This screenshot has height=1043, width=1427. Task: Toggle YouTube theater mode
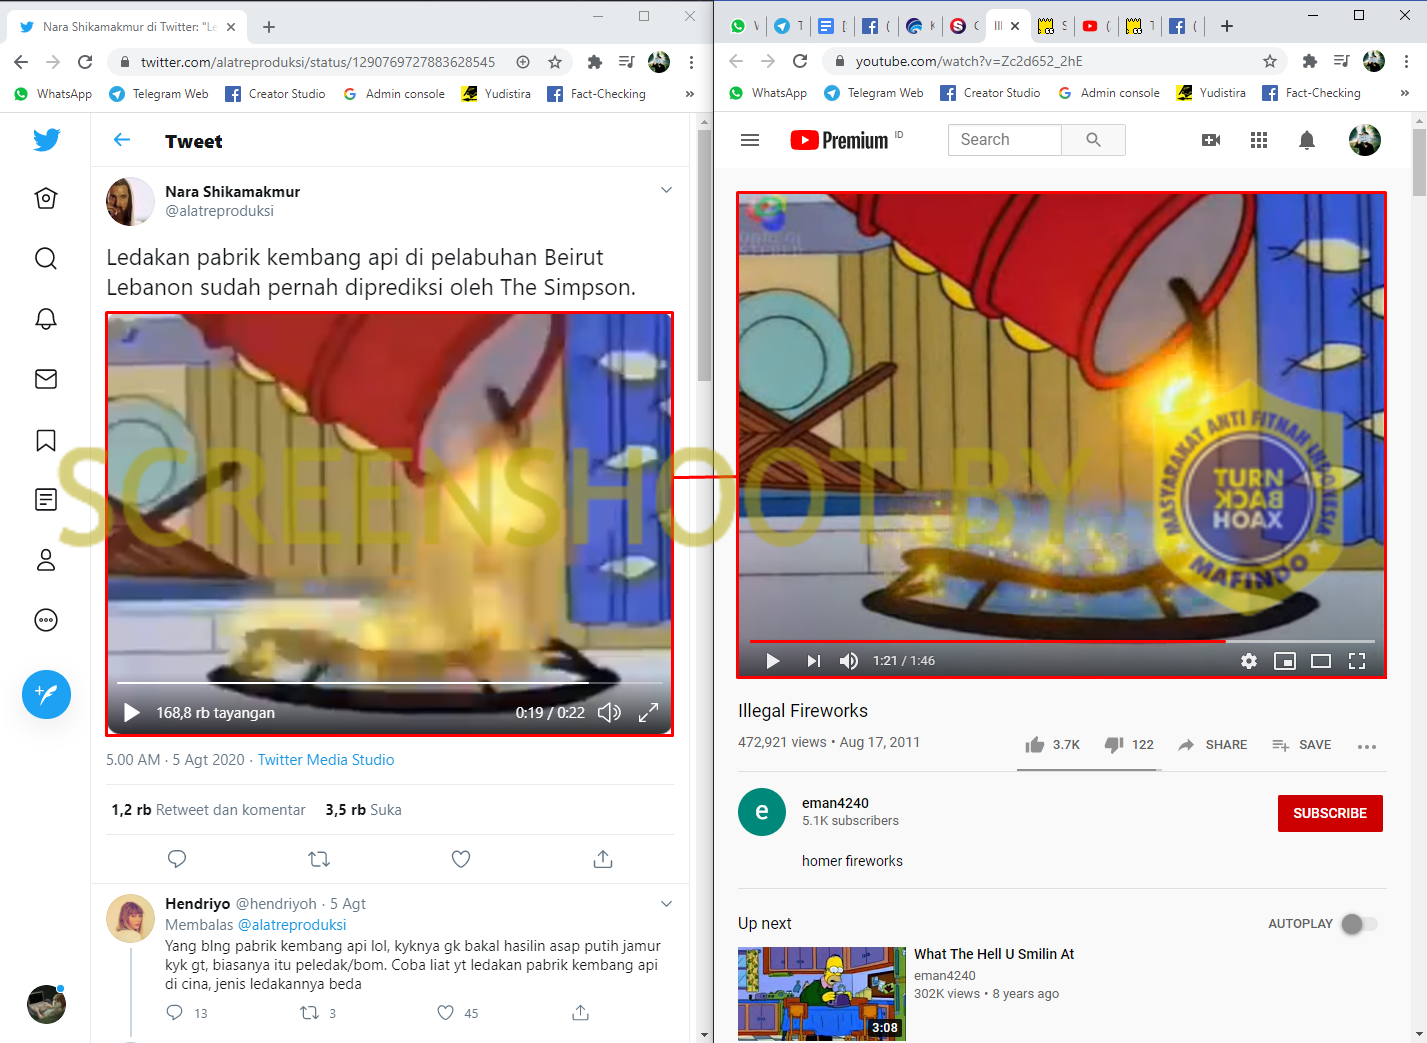[1321, 661]
